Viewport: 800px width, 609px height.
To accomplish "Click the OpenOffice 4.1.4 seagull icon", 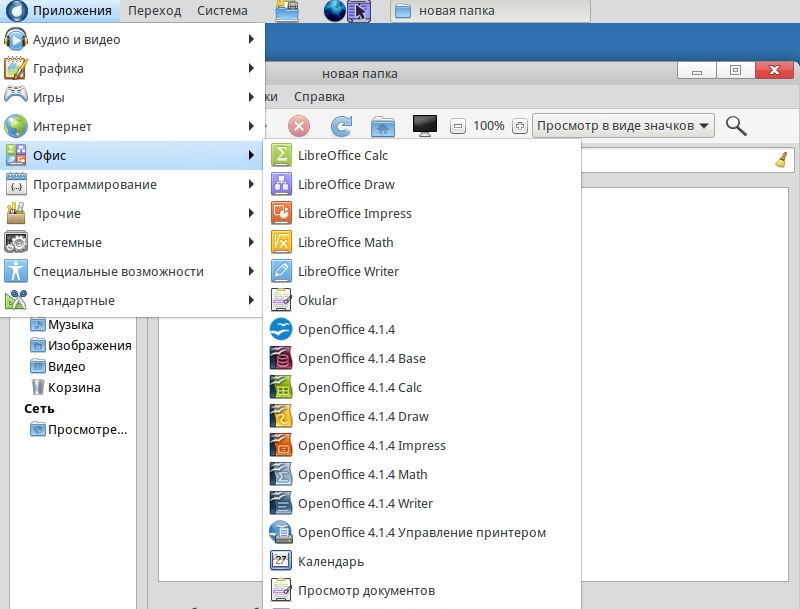I will click(x=281, y=329).
